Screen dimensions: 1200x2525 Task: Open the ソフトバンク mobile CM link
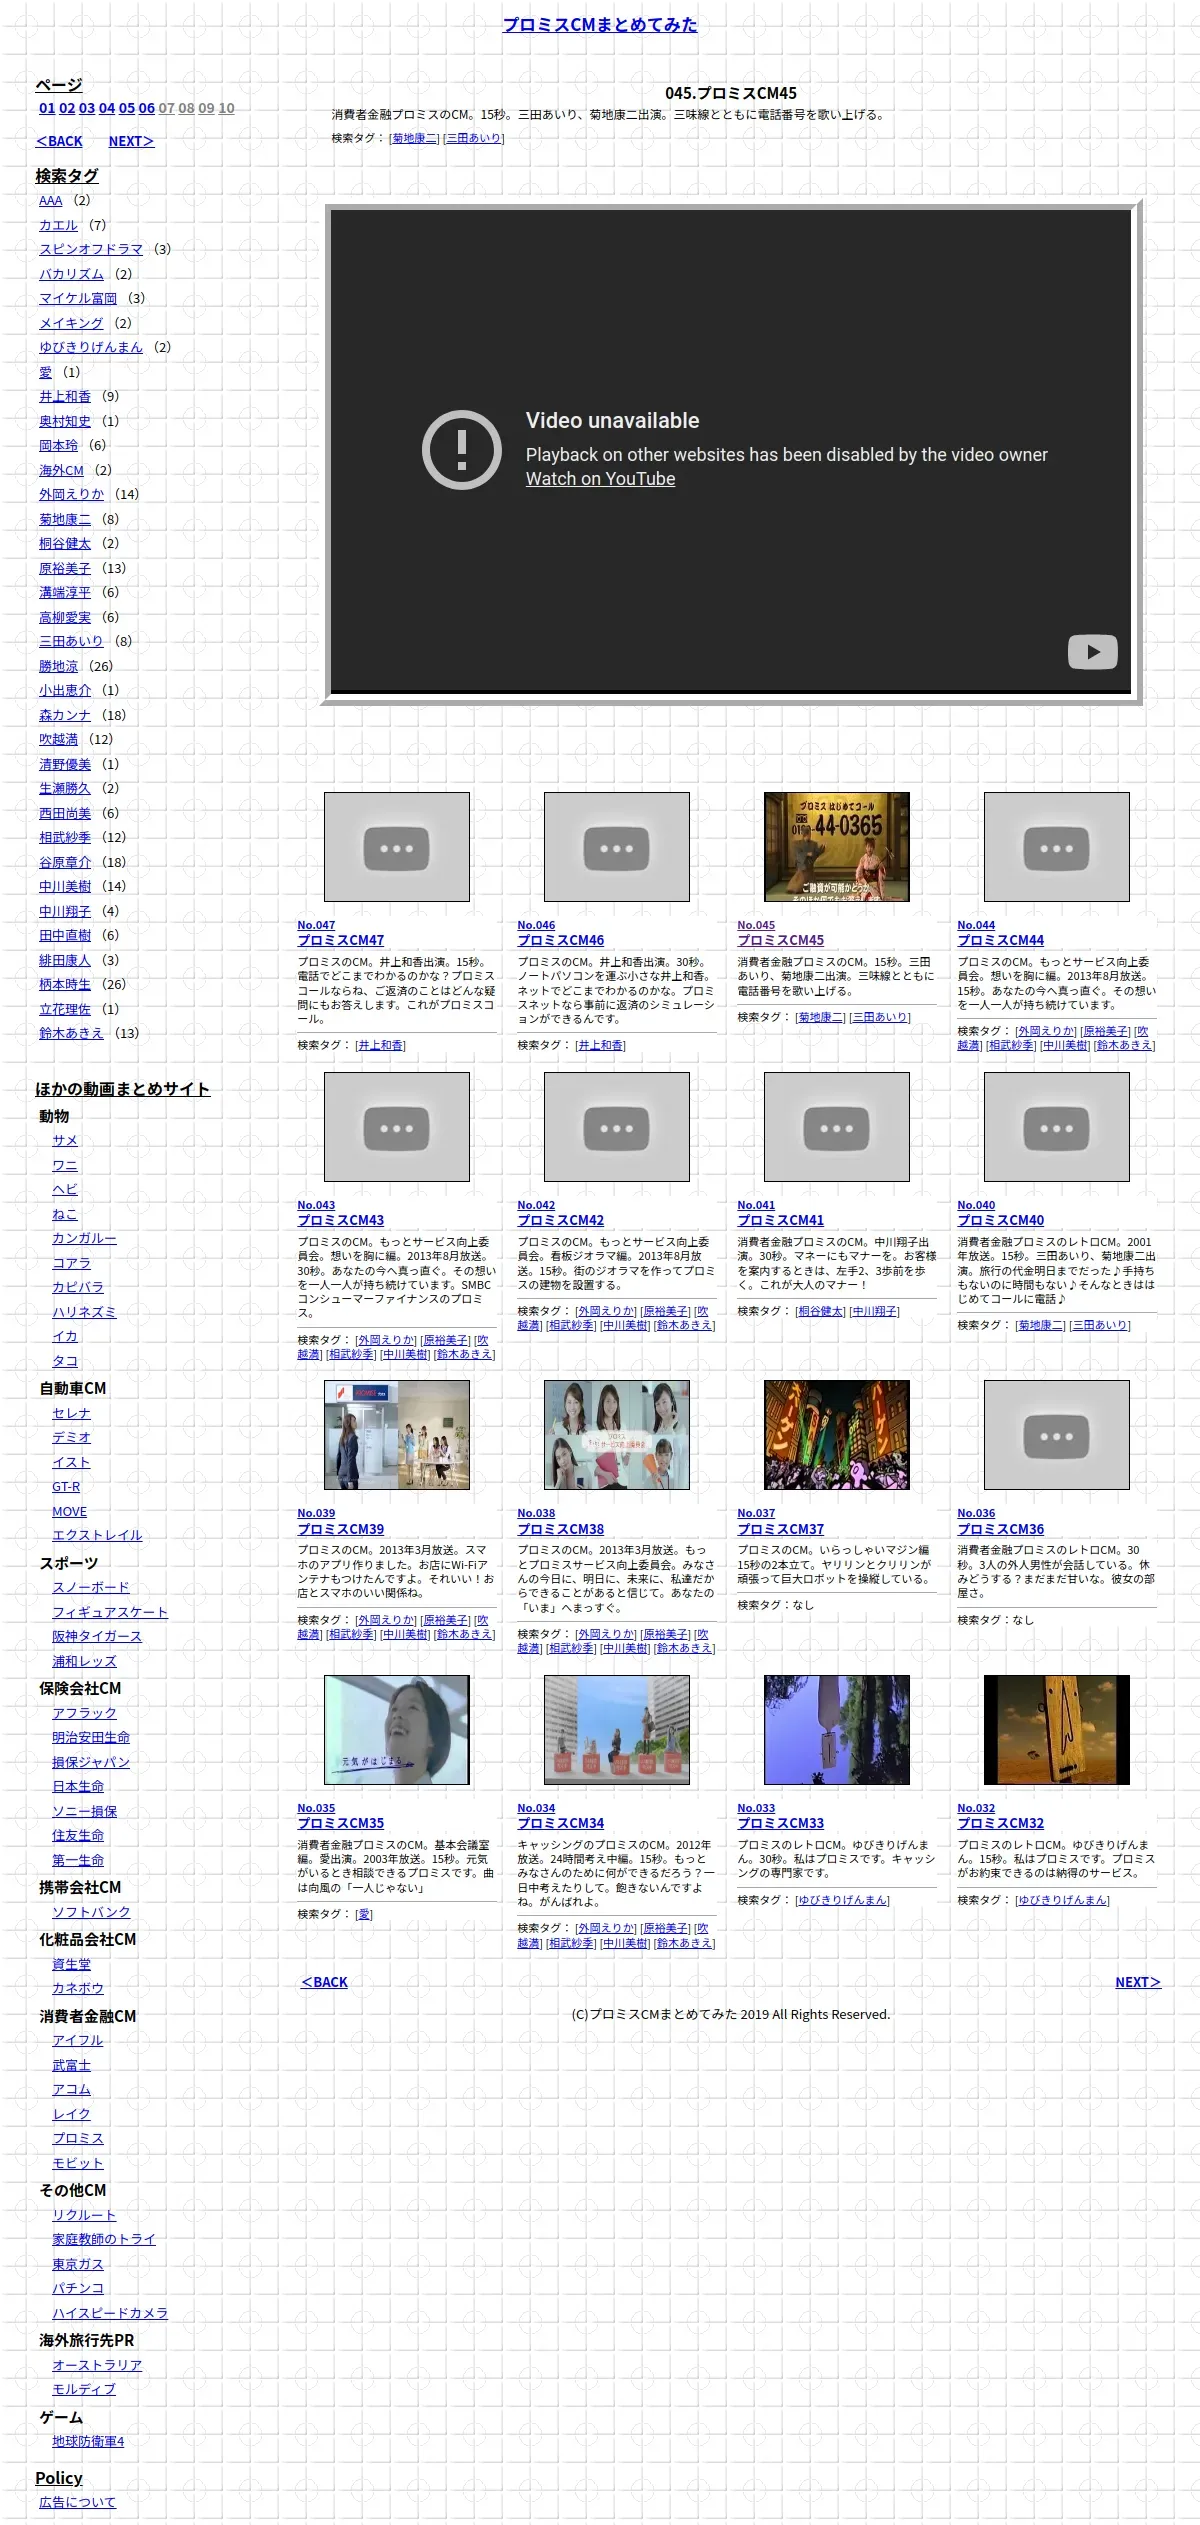[91, 1912]
